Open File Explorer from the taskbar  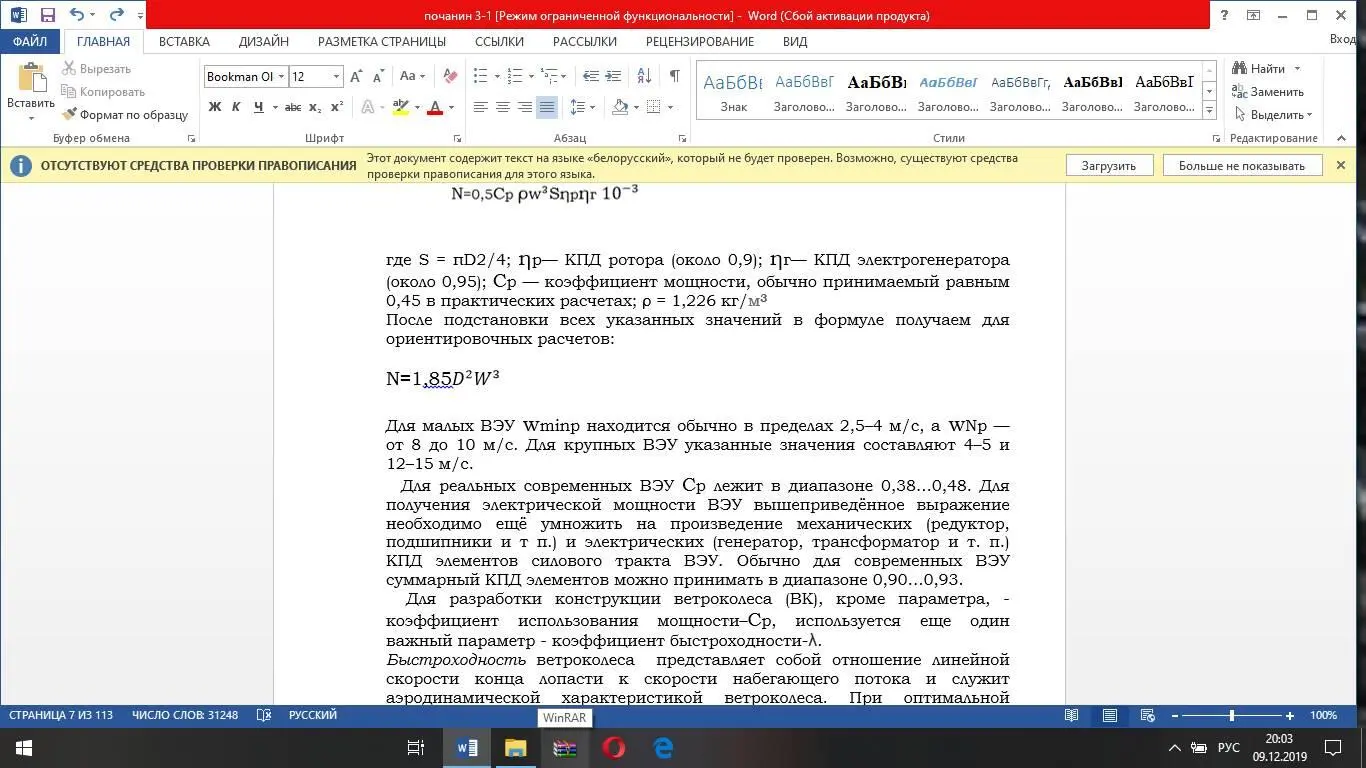pyautogui.click(x=515, y=748)
